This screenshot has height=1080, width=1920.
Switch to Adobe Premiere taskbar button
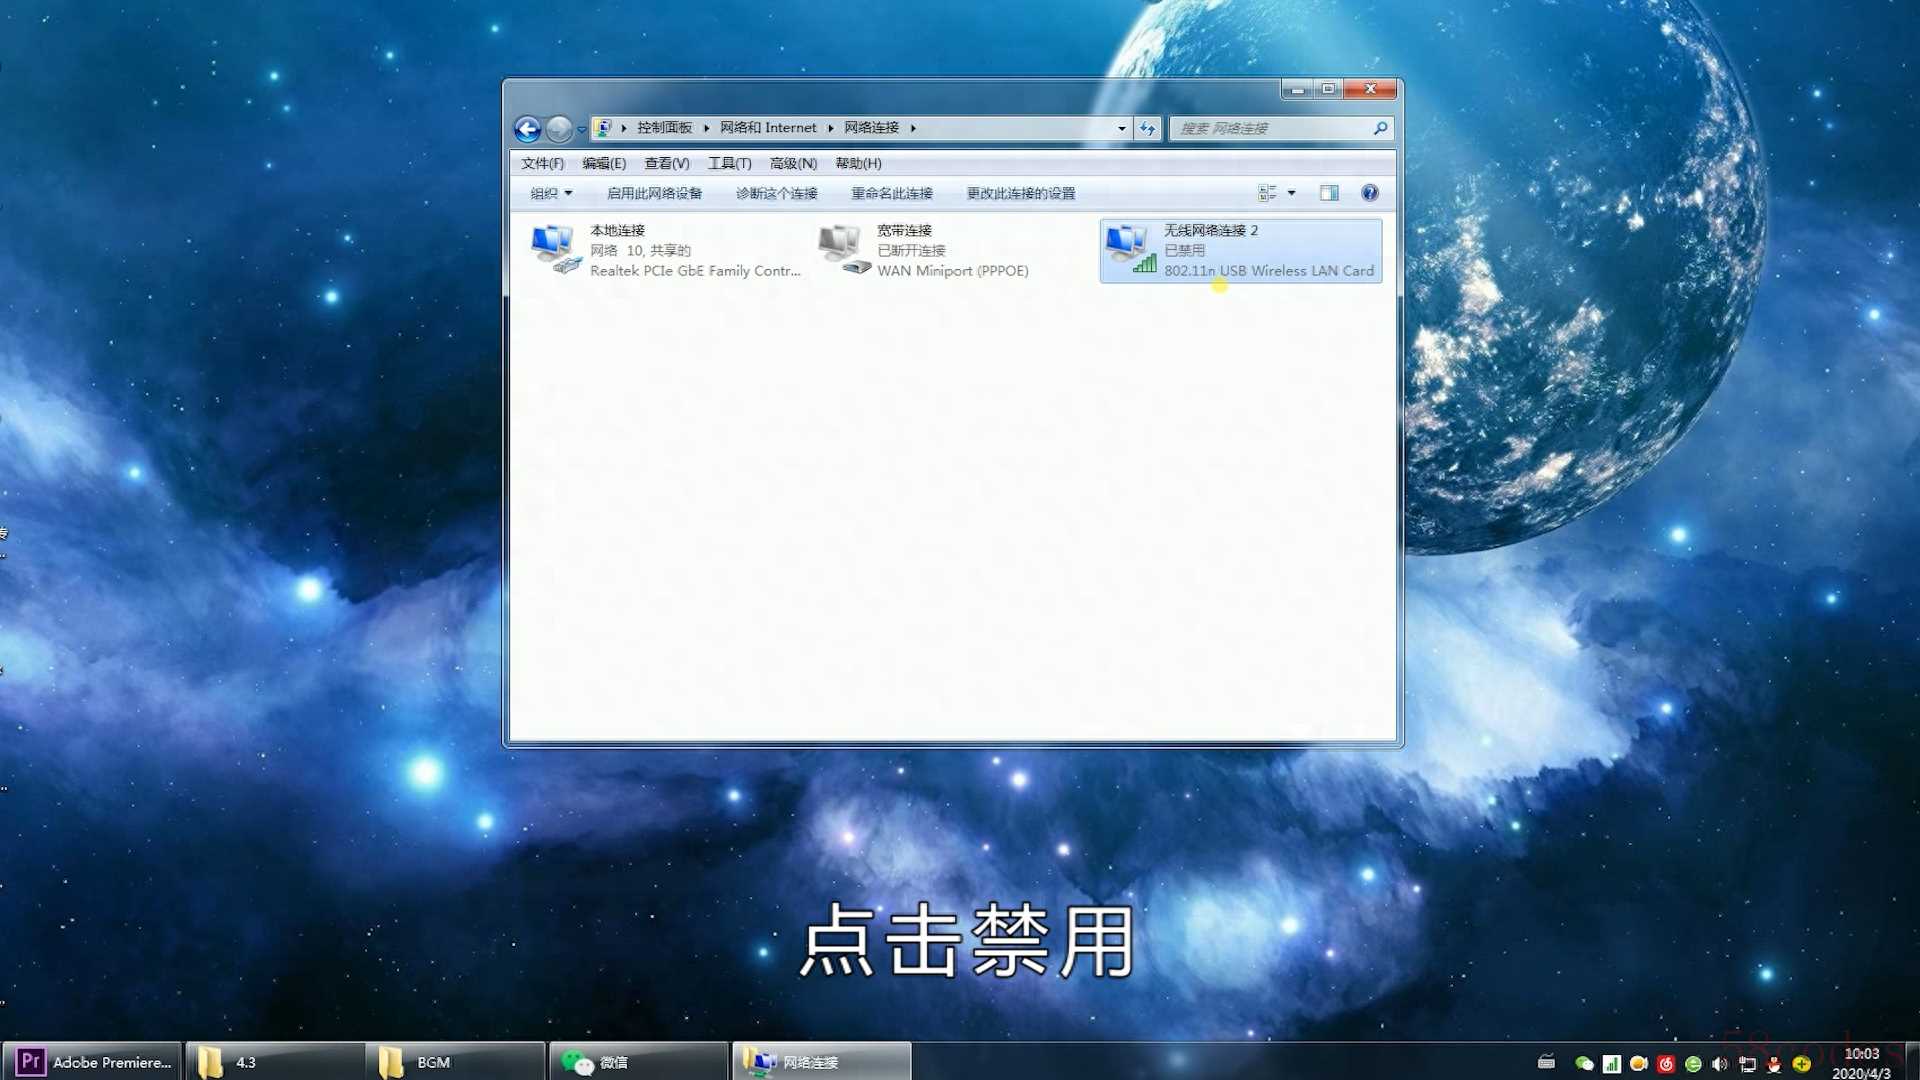tap(93, 1062)
